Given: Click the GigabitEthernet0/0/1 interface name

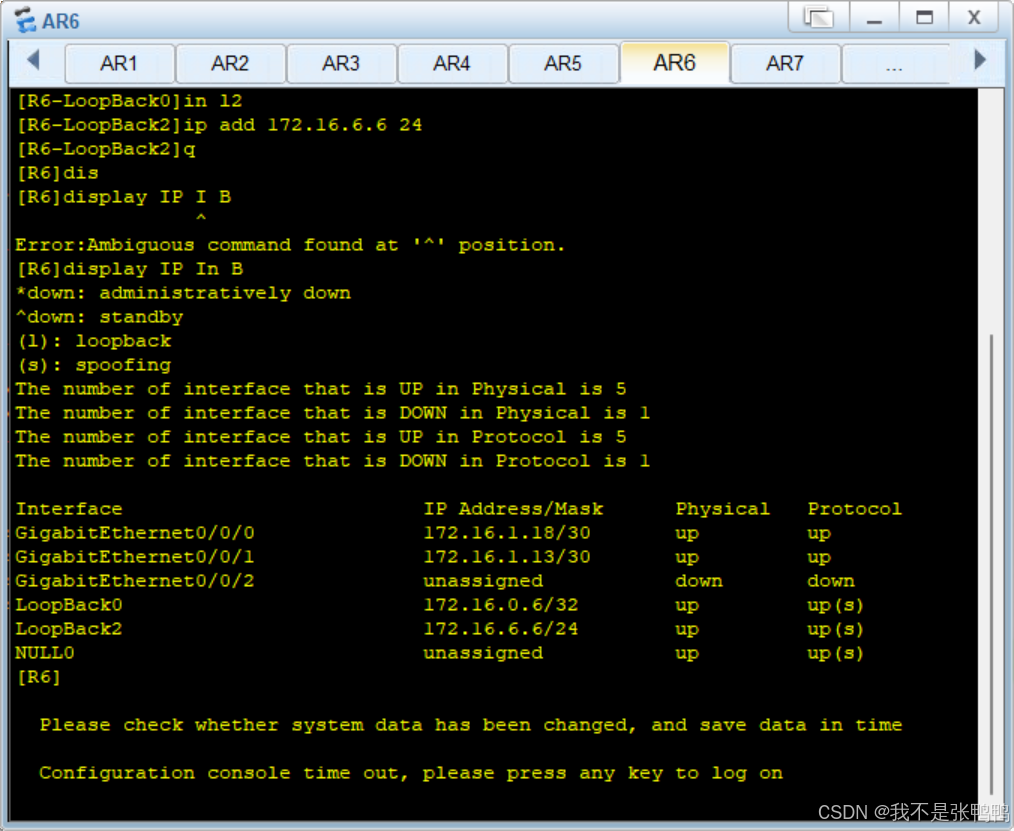Looking at the screenshot, I should pos(135,557).
